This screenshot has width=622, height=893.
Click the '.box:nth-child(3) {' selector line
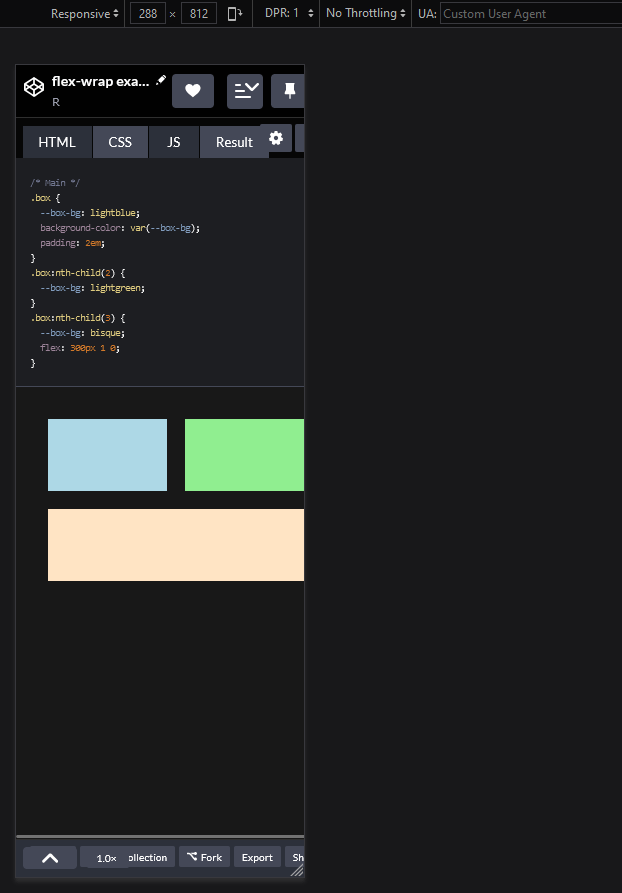(78, 318)
